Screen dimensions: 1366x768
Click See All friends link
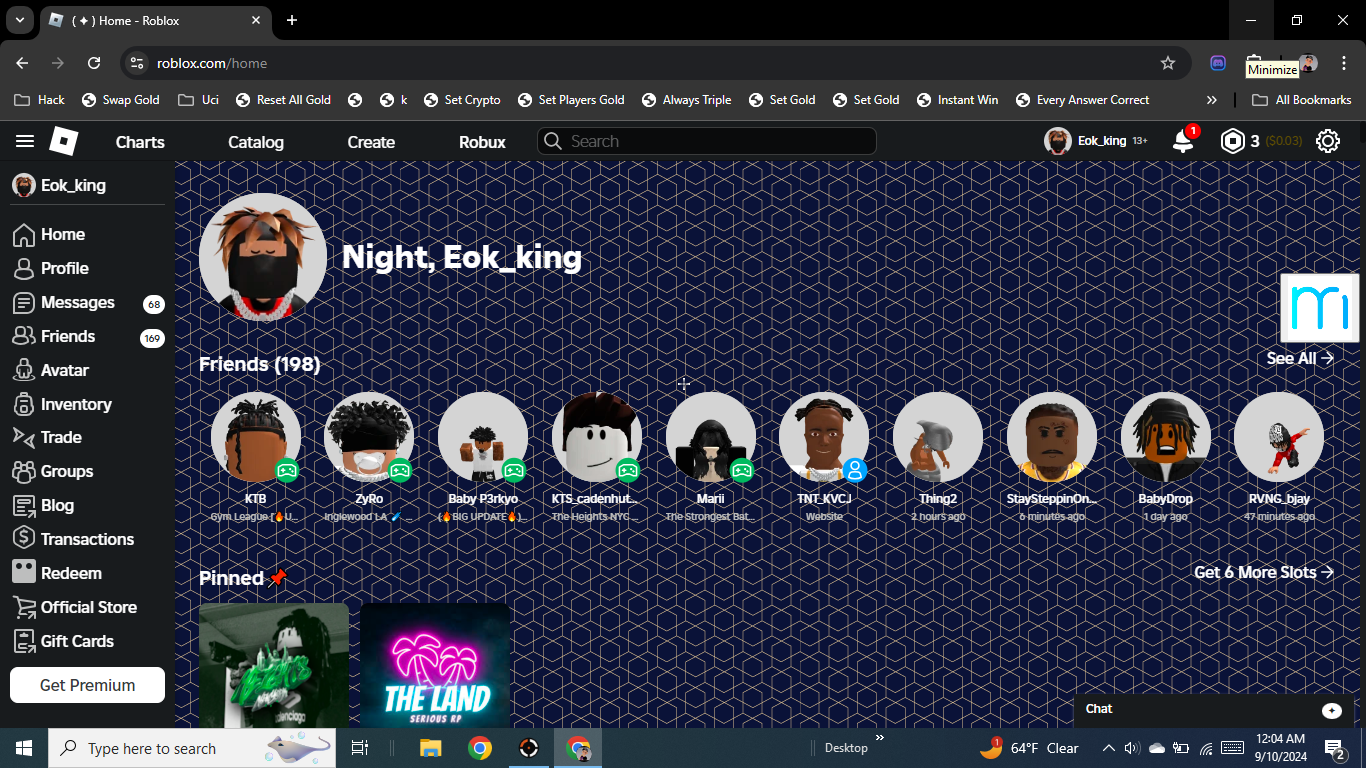point(1300,358)
